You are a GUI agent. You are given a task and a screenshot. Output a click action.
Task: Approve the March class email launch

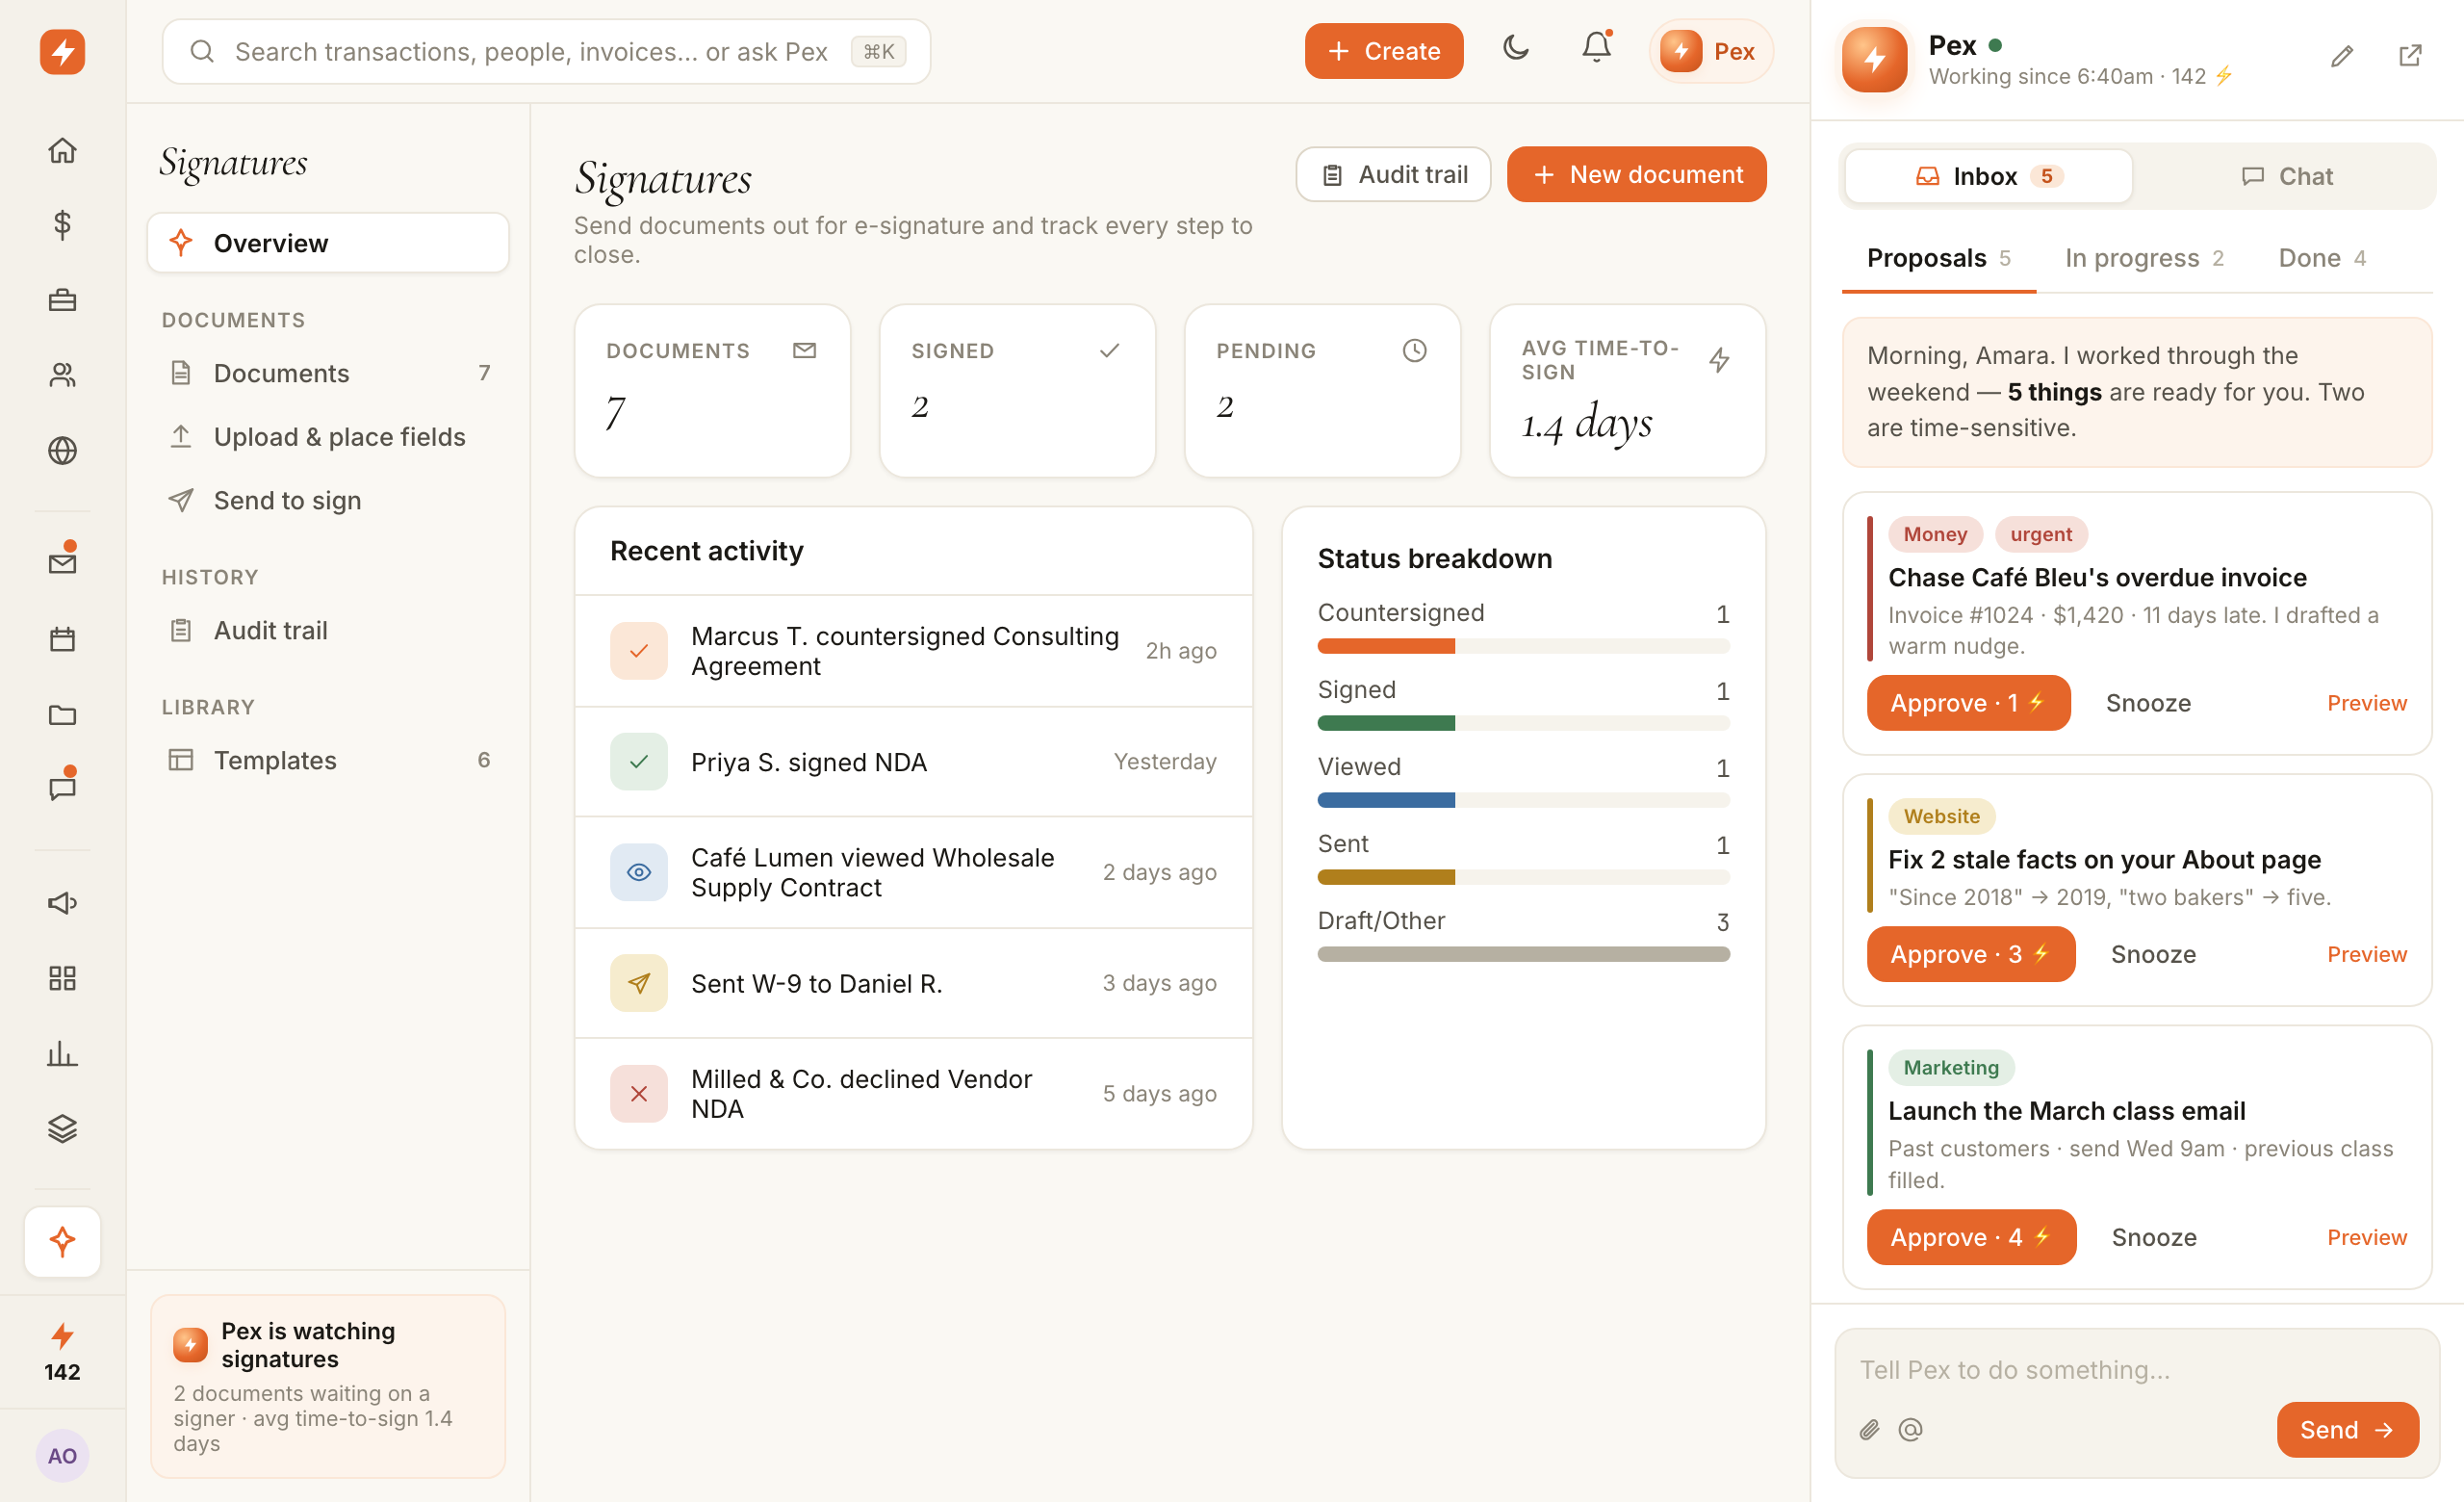[x=1971, y=1237]
